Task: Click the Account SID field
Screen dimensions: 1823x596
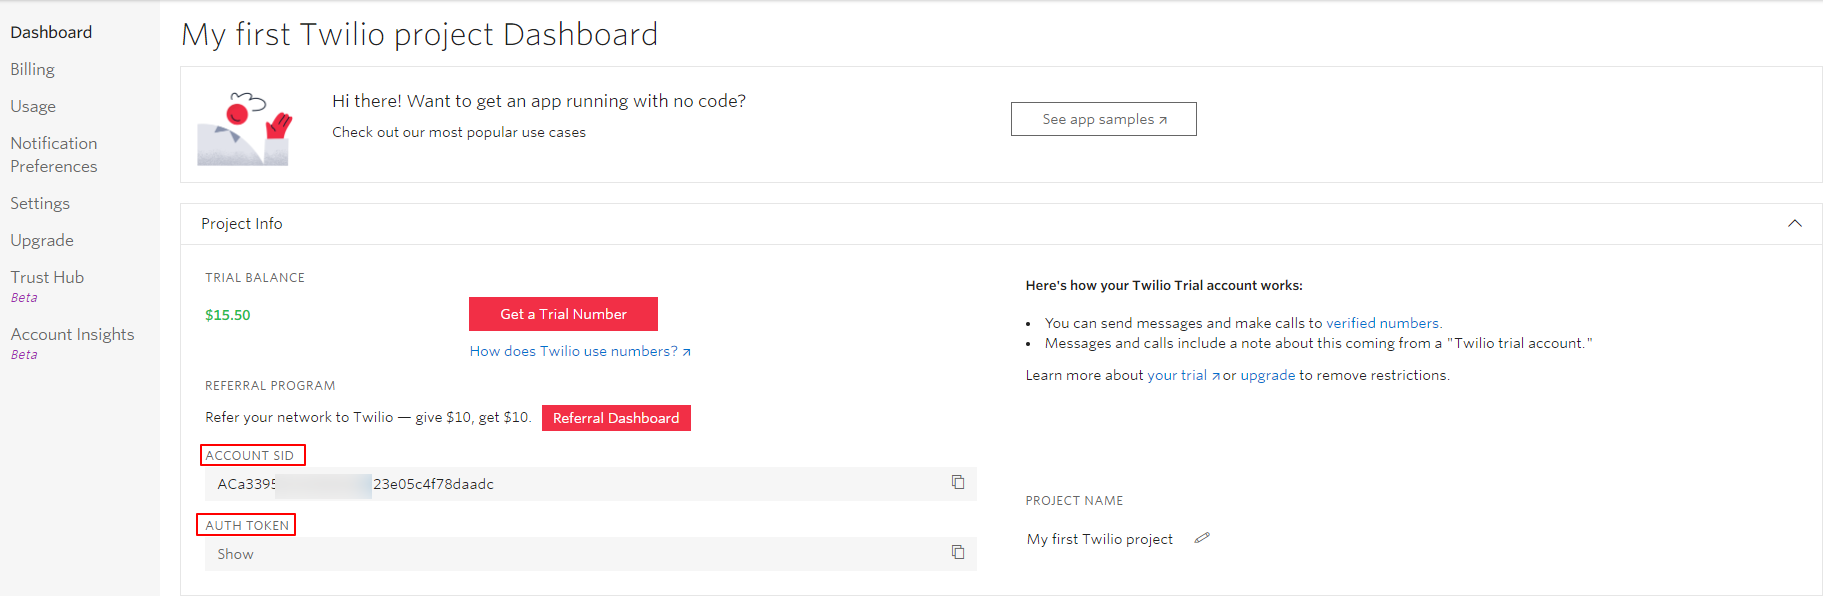Action: (591, 484)
